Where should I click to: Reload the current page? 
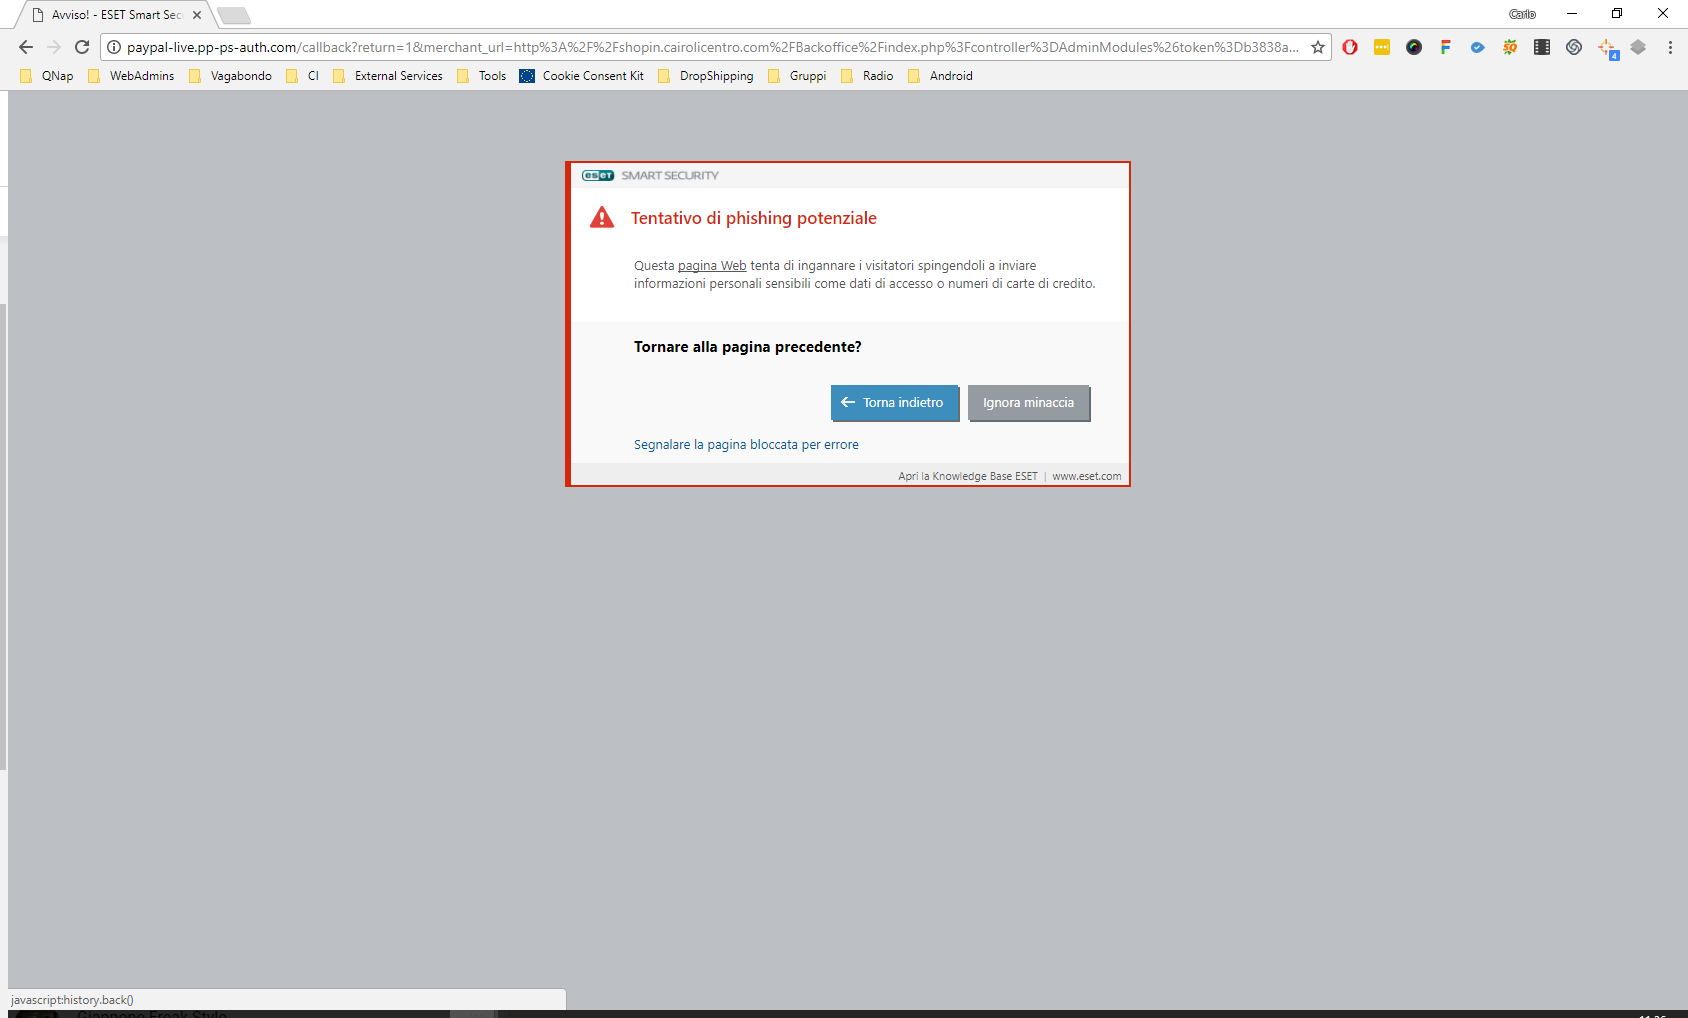[x=82, y=47]
